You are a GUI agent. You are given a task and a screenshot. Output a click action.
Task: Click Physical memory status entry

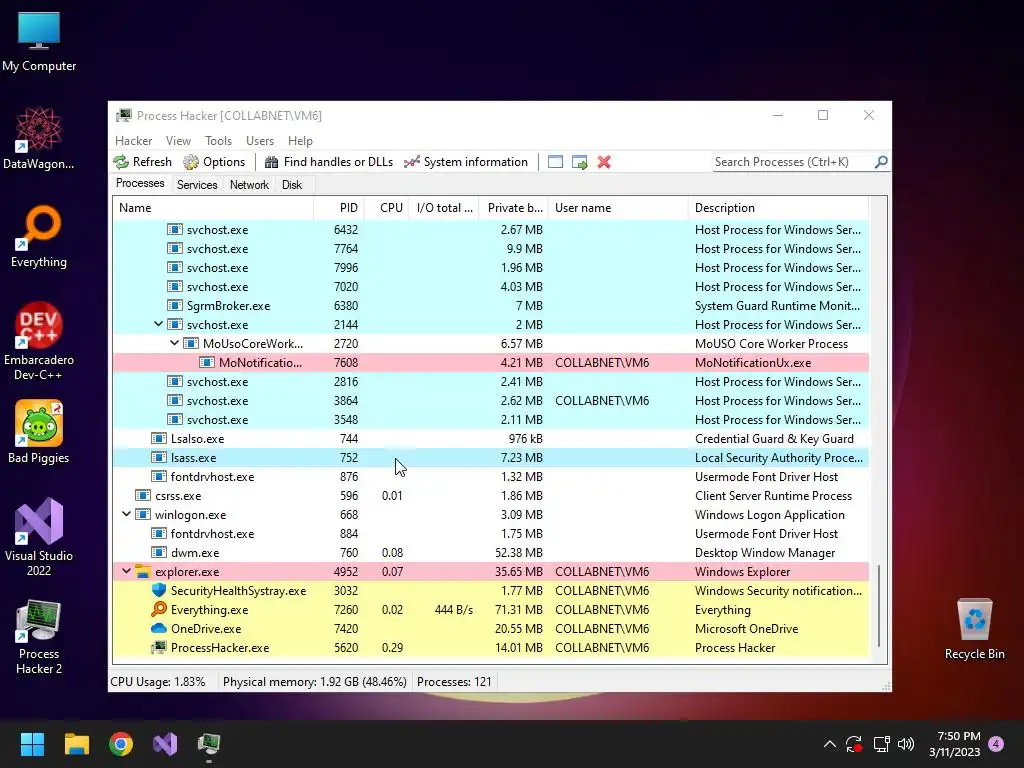[315, 682]
